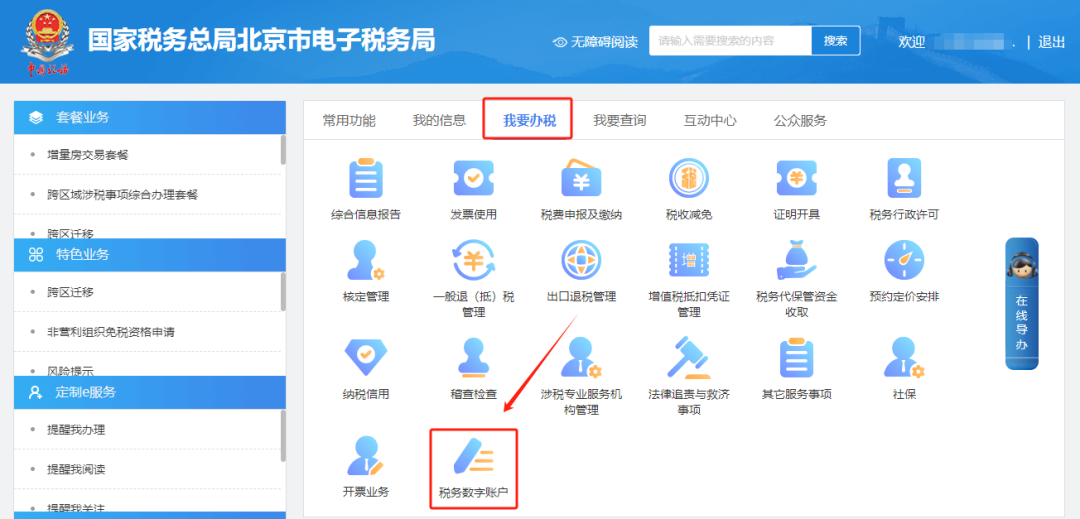Open 开票业务 icon
Image resolution: width=1080 pixels, height=519 pixels.
(366, 456)
